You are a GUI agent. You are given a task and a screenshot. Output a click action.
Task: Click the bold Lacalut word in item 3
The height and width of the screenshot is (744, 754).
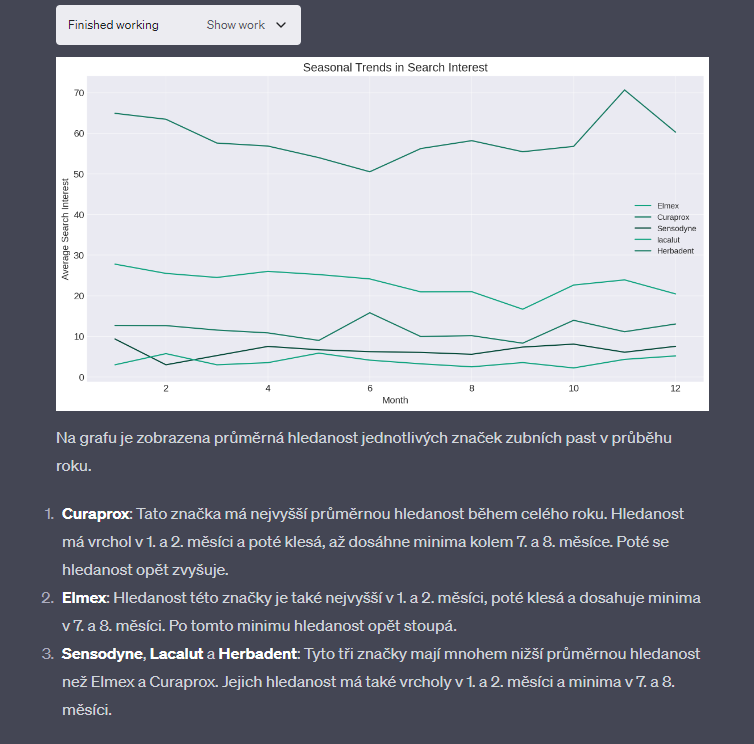click(176, 654)
